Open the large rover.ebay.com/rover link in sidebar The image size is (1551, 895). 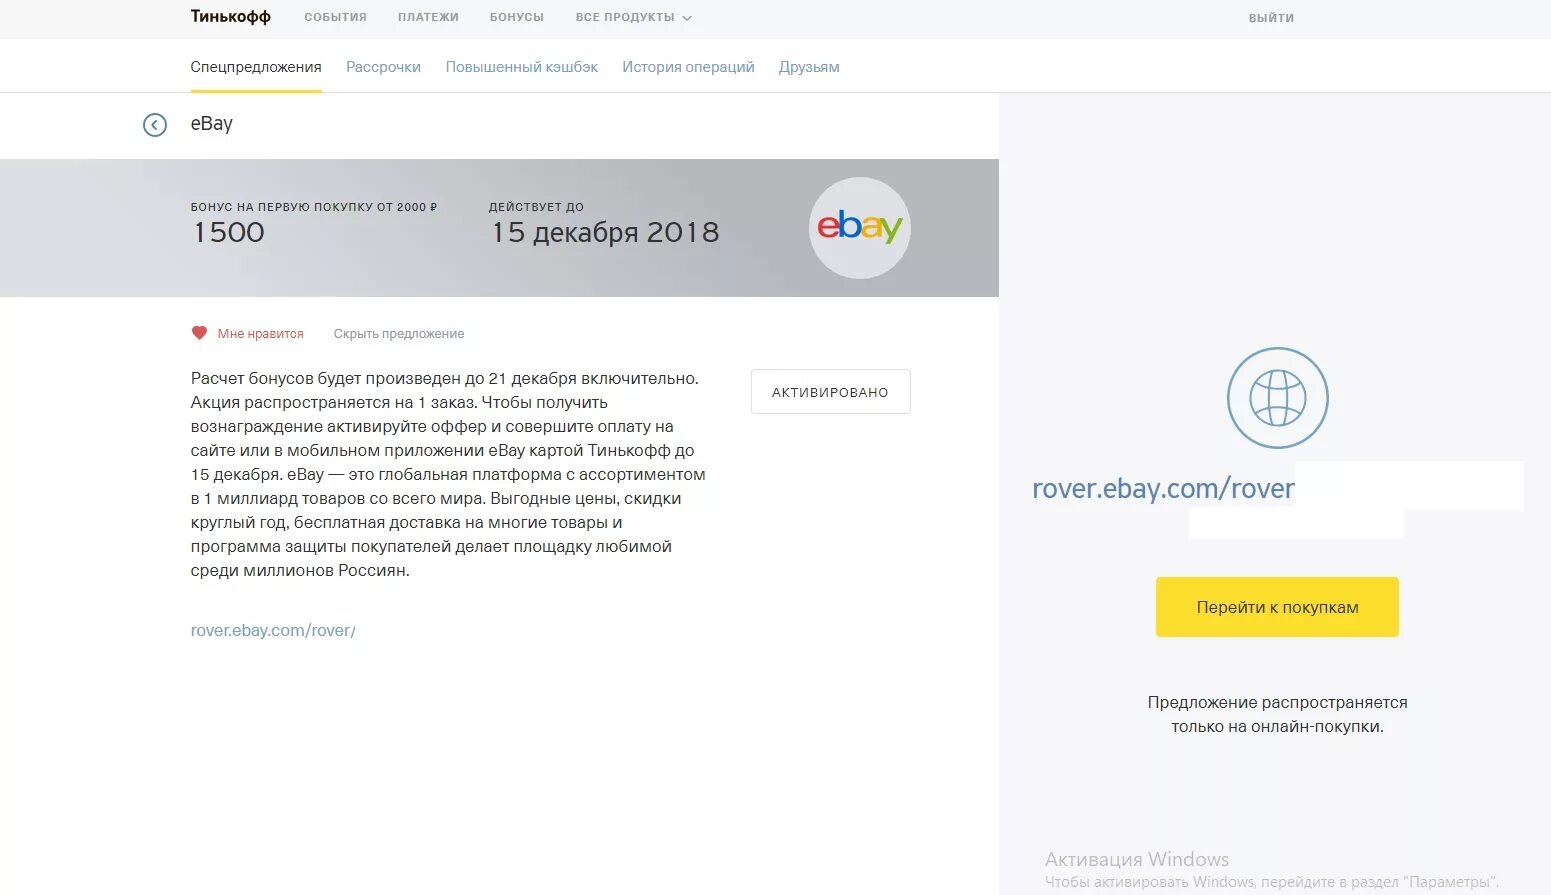[1163, 488]
